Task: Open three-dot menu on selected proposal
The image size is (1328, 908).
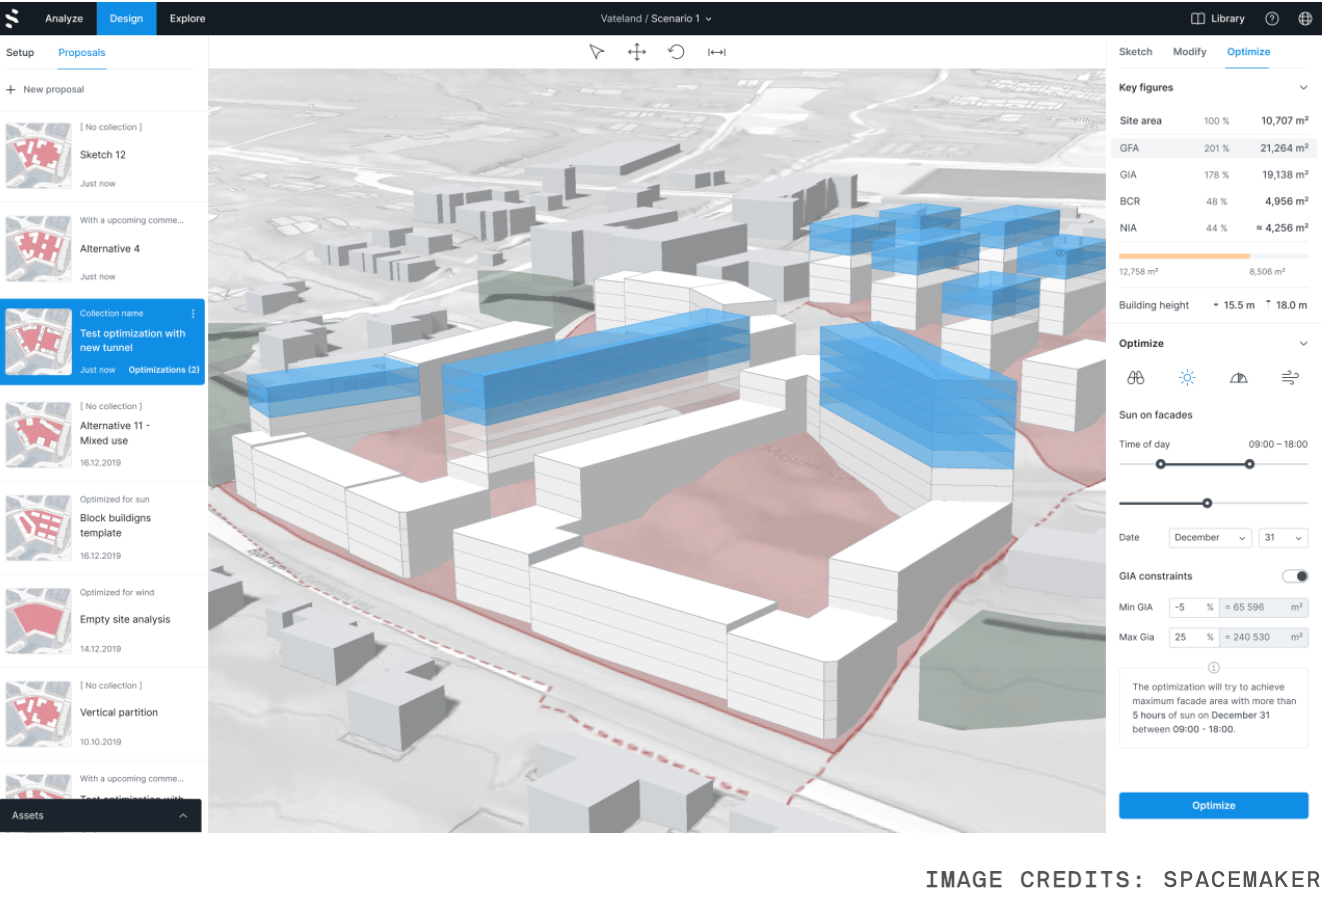Action: [x=193, y=314]
